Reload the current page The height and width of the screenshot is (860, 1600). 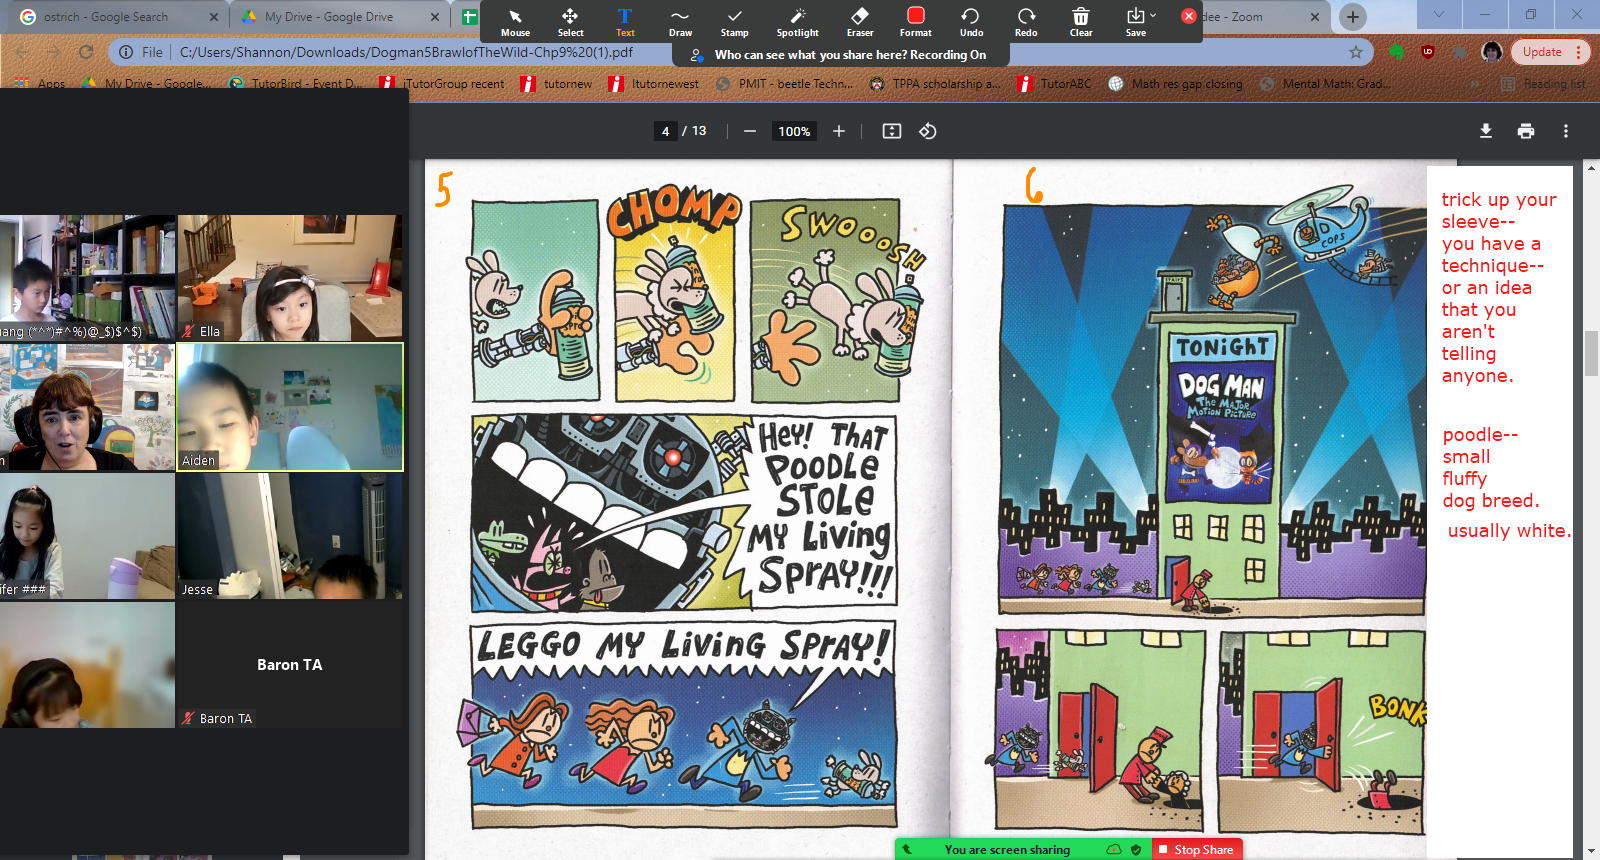tap(86, 52)
